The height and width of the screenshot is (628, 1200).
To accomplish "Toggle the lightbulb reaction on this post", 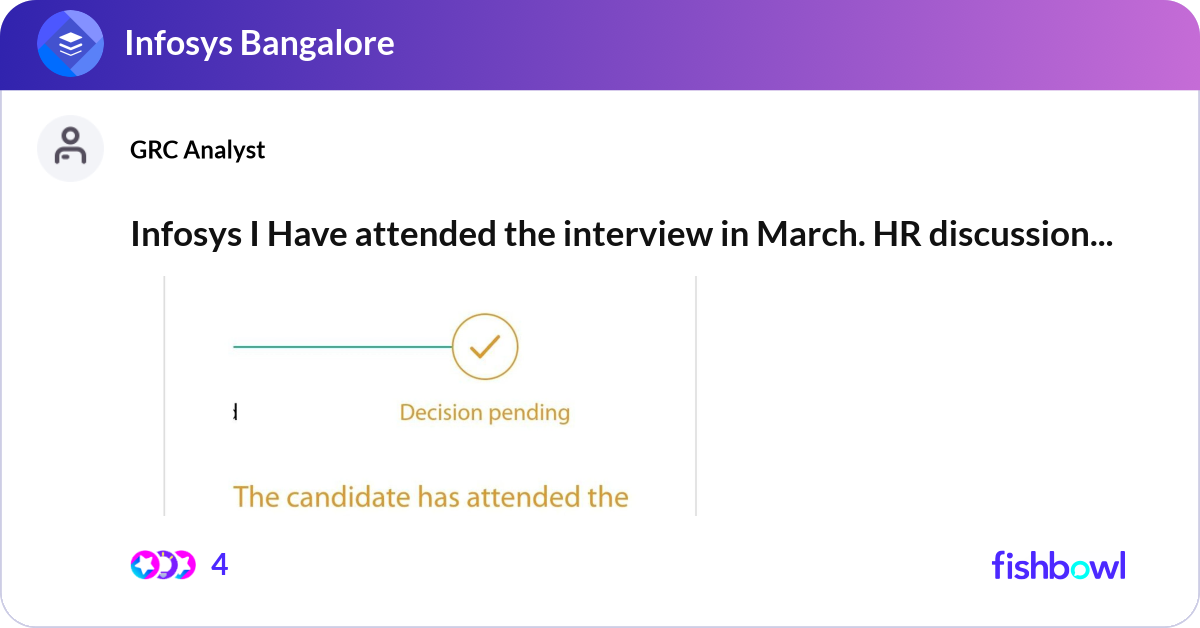I will tap(165, 564).
